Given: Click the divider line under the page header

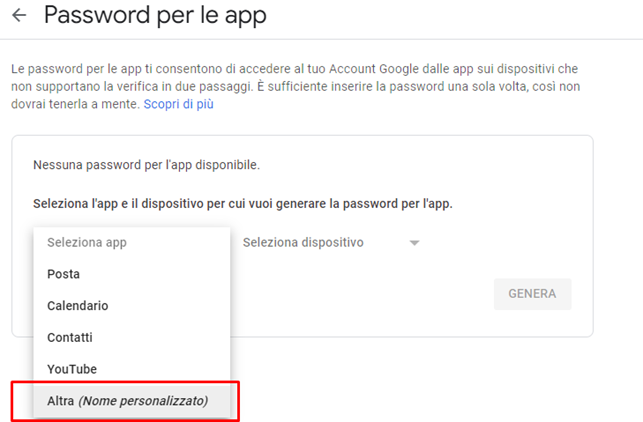Looking at the screenshot, I should point(321,40).
